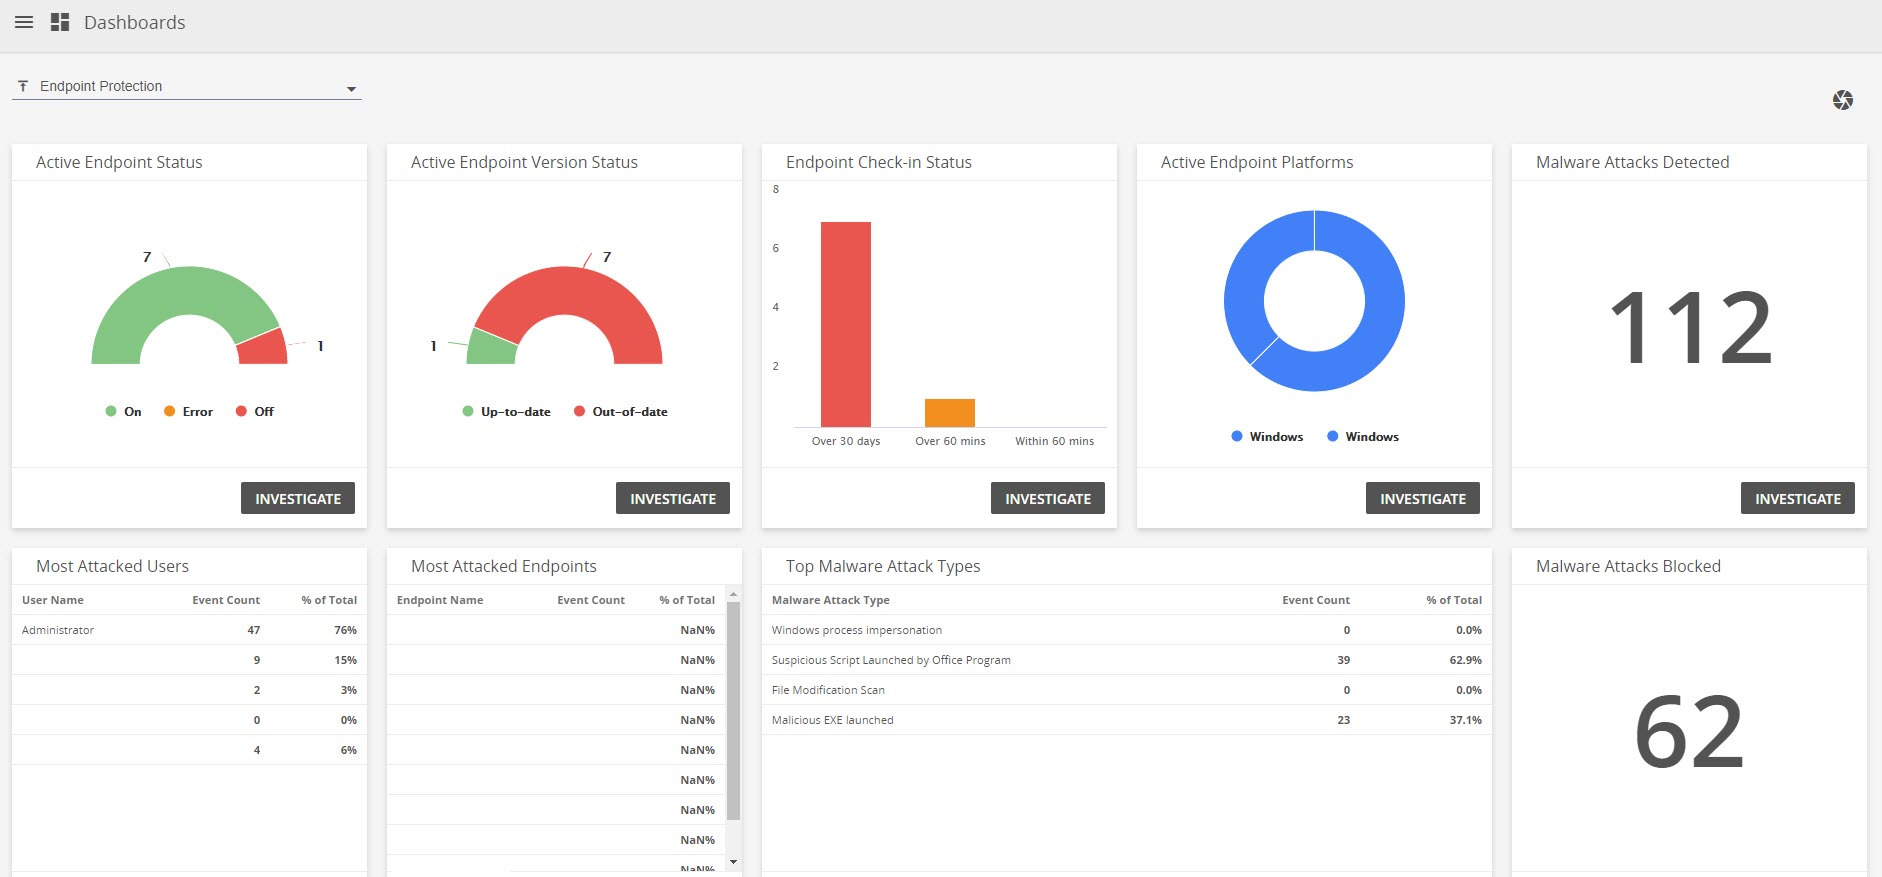Click scroll-down arrow in Most Attacked Endpoints
The height and width of the screenshot is (877, 1882).
pos(733,861)
